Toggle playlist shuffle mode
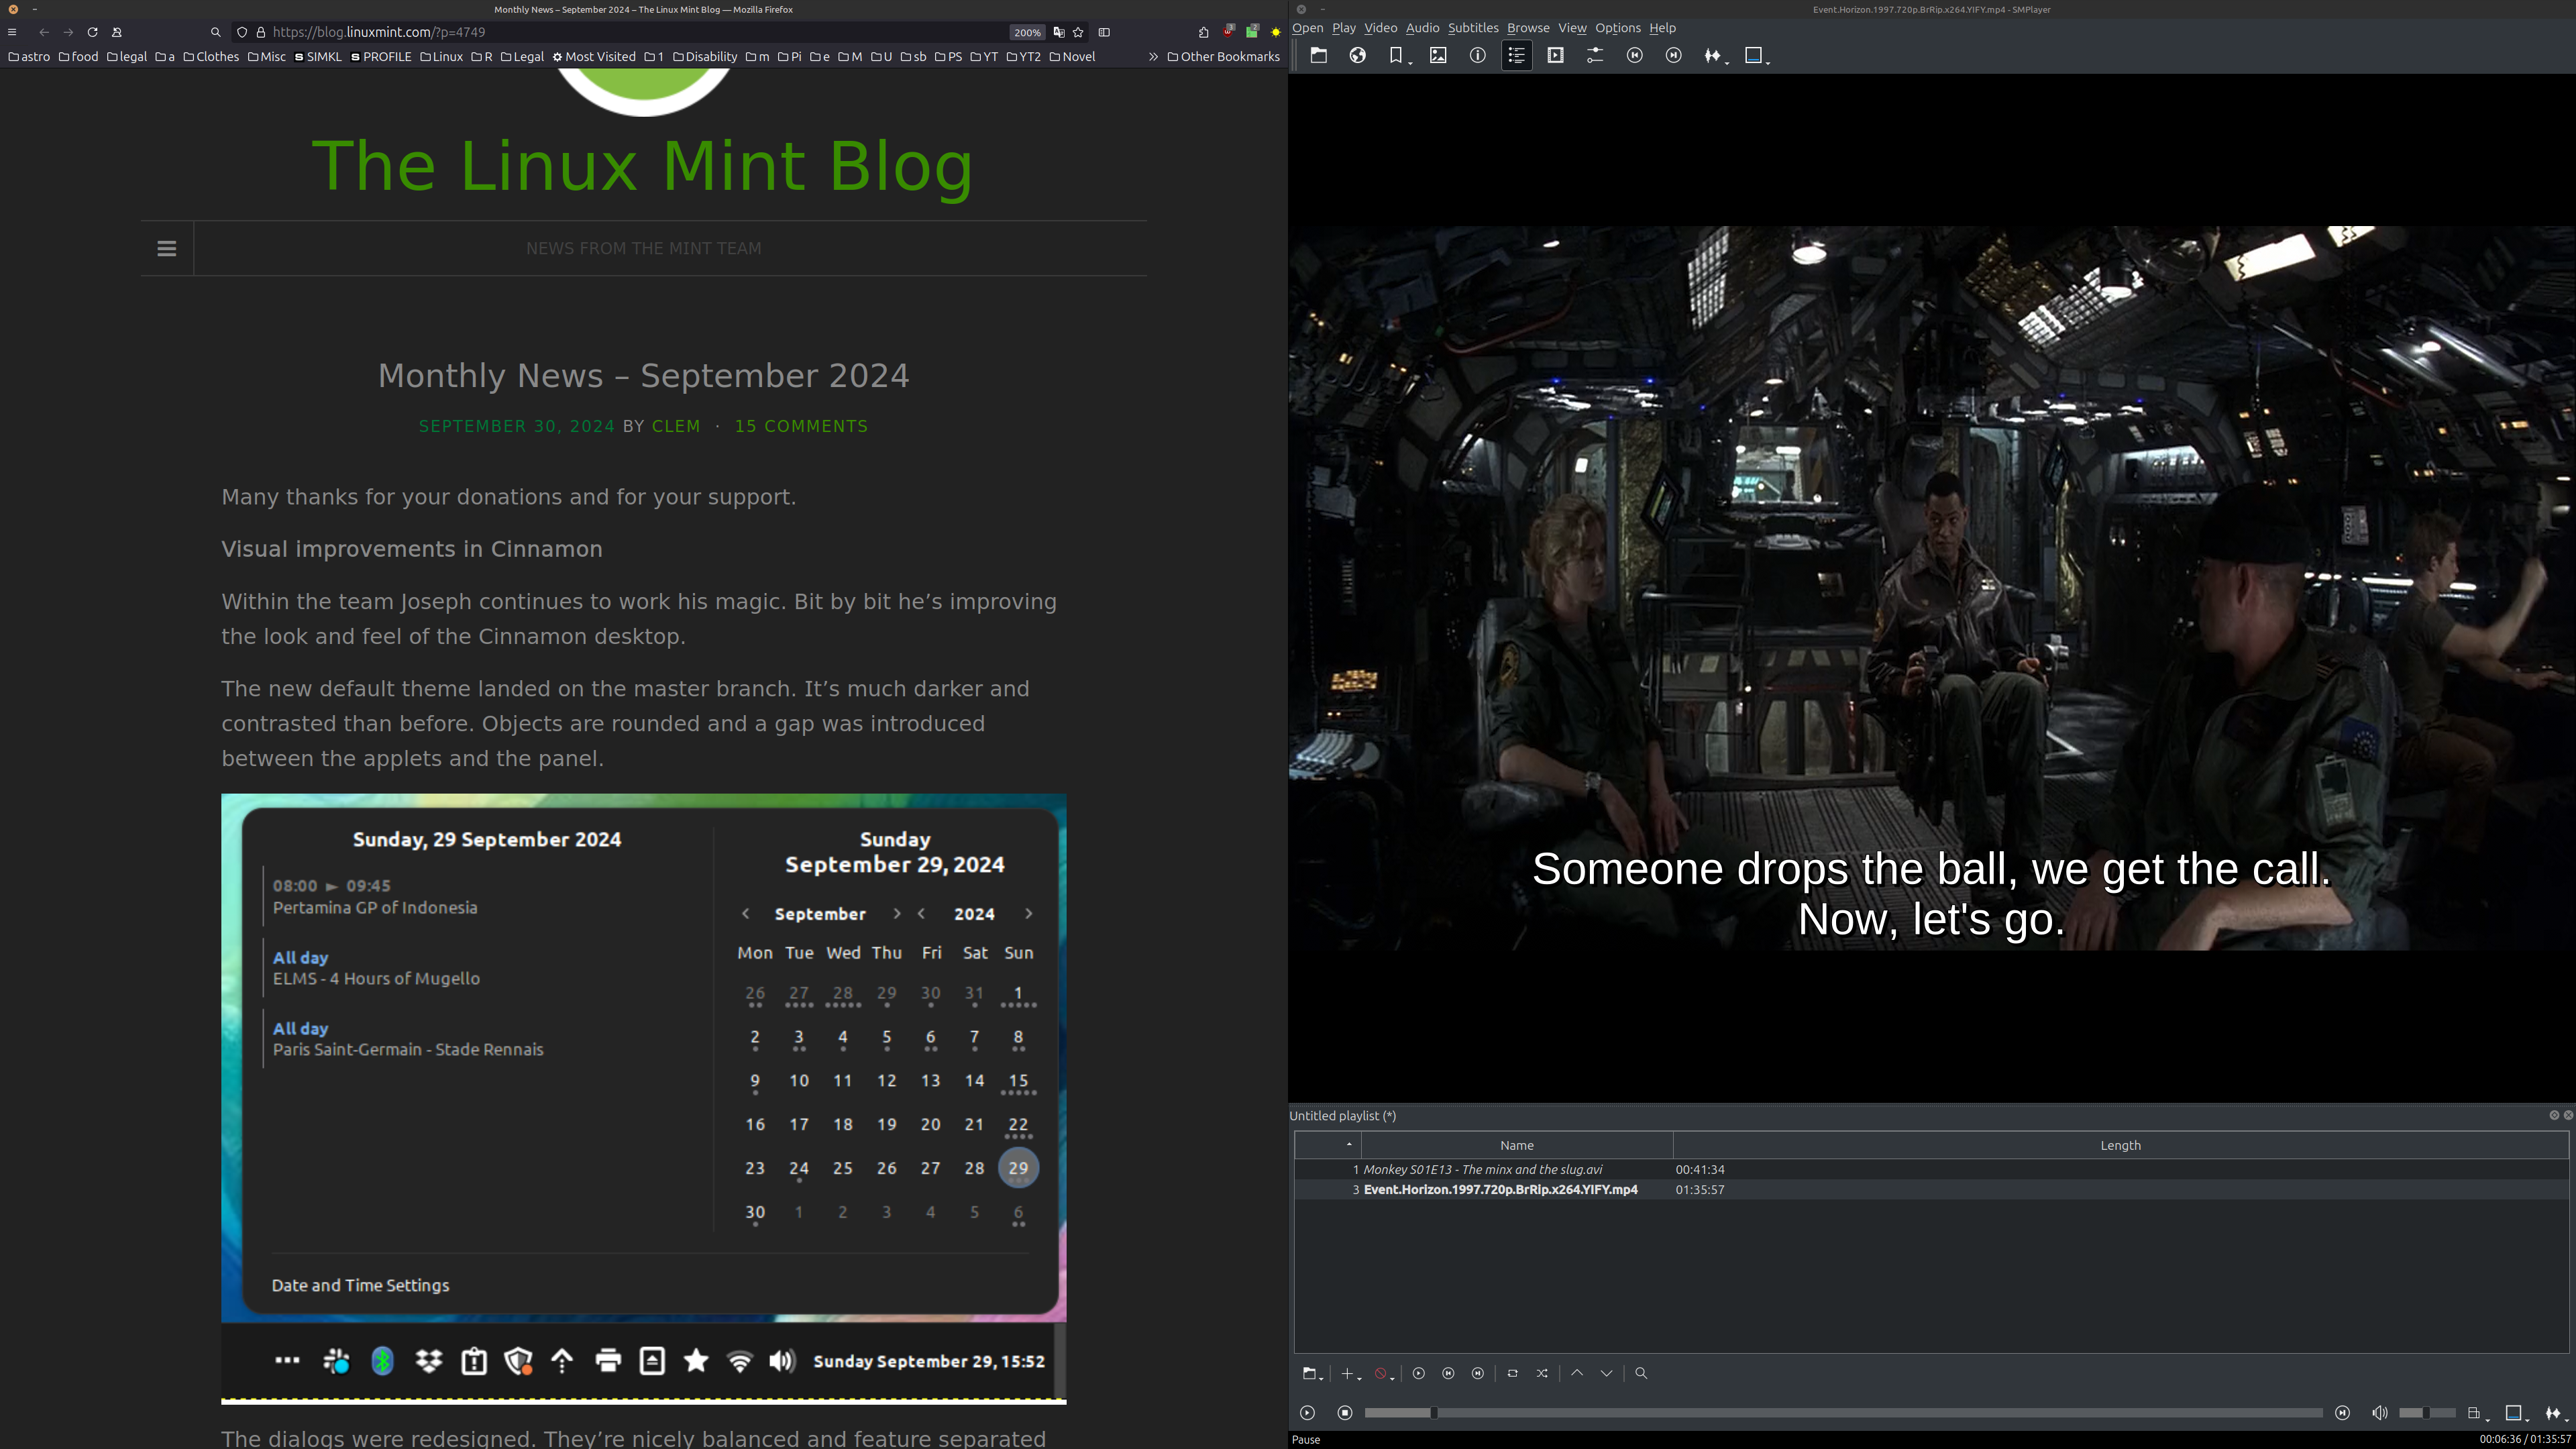The width and height of the screenshot is (2576, 1449). click(1542, 1374)
